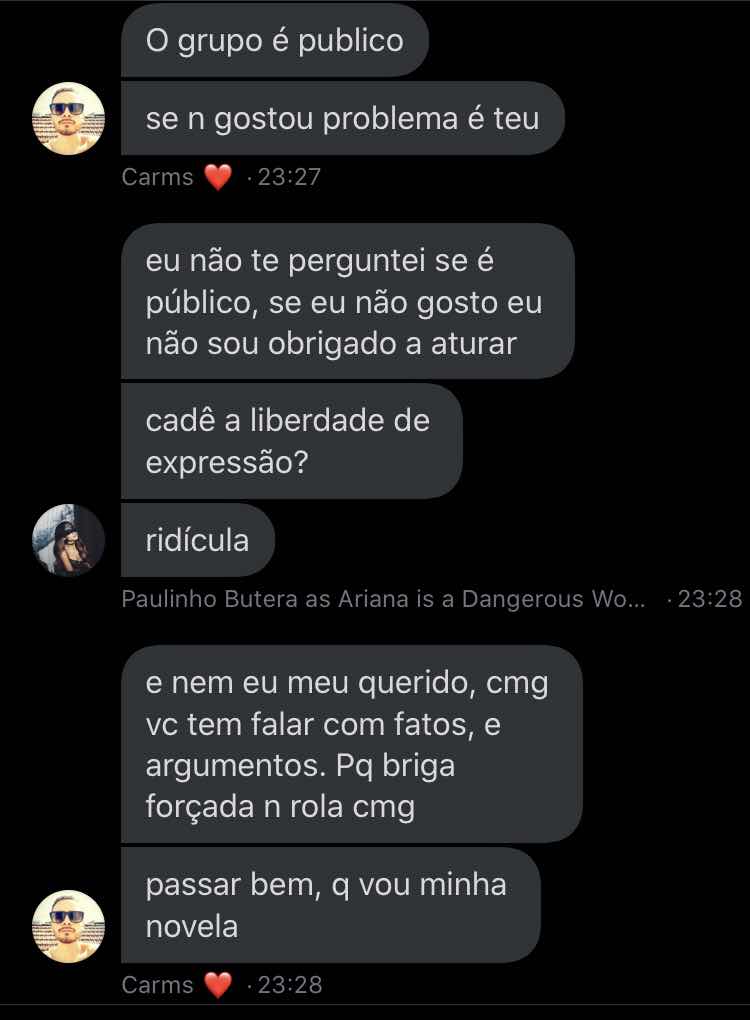Tap Carms avatar beside 'se n gostou' message
Image resolution: width=750 pixels, height=1020 pixels.
tap(68, 118)
